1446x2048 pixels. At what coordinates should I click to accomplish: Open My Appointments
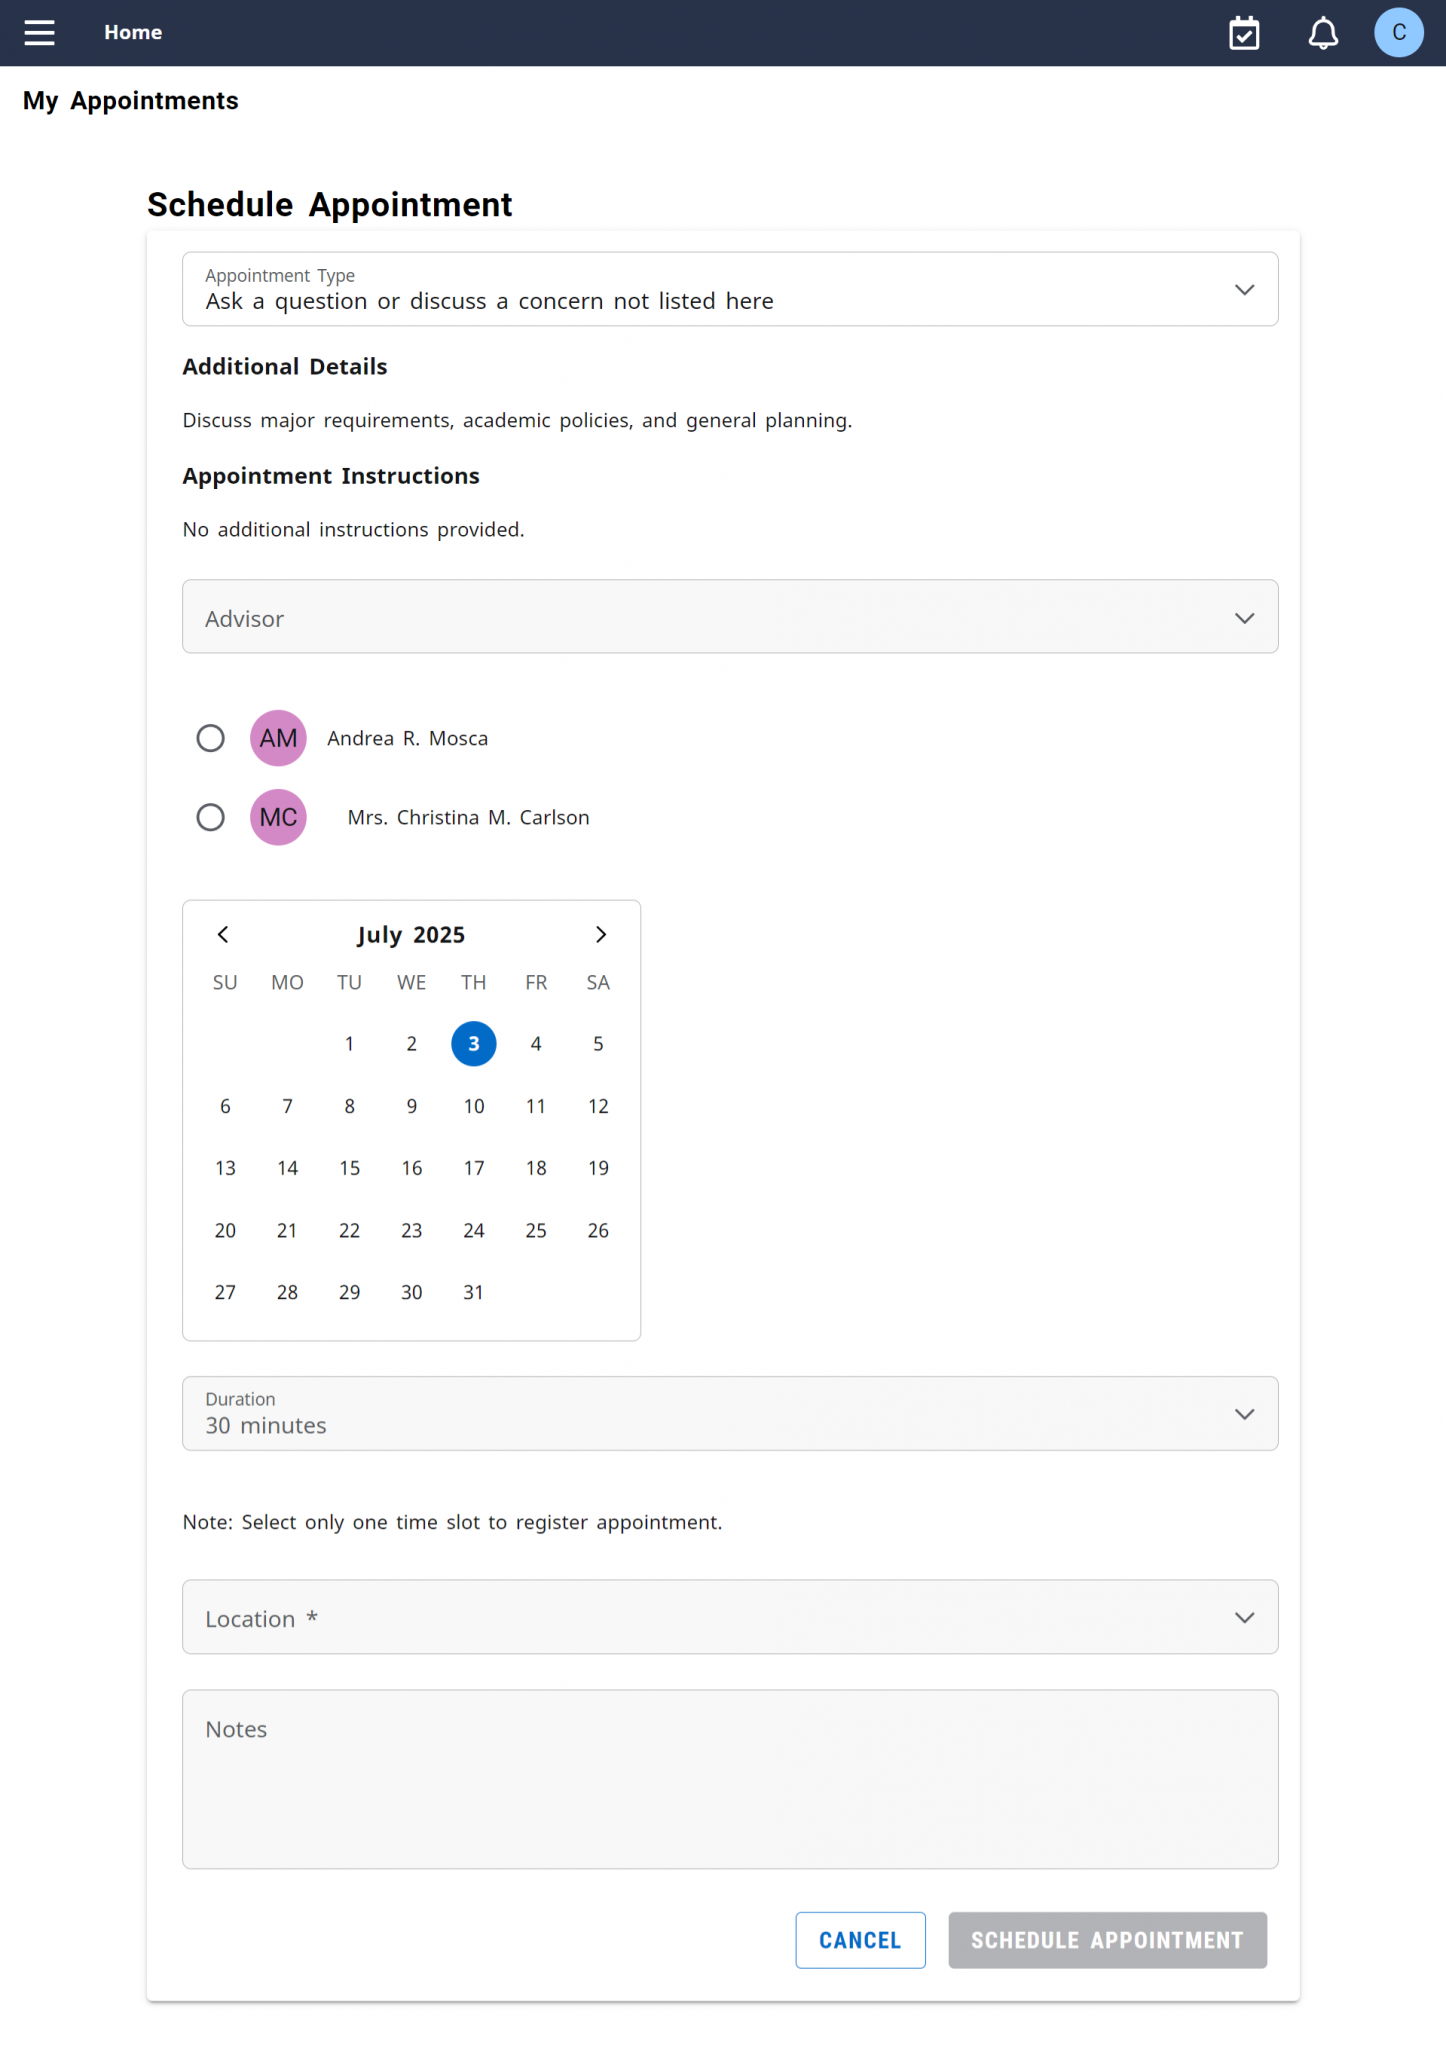[130, 100]
